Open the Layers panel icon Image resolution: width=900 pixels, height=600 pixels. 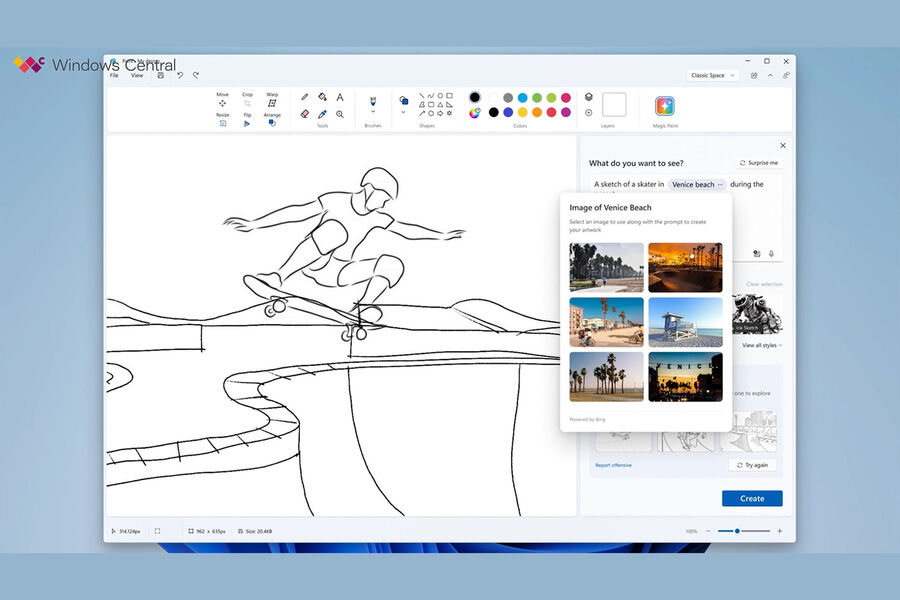[x=589, y=97]
